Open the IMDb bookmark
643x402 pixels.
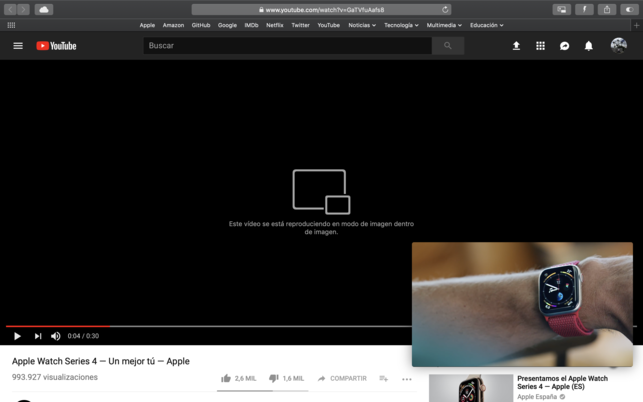(251, 25)
